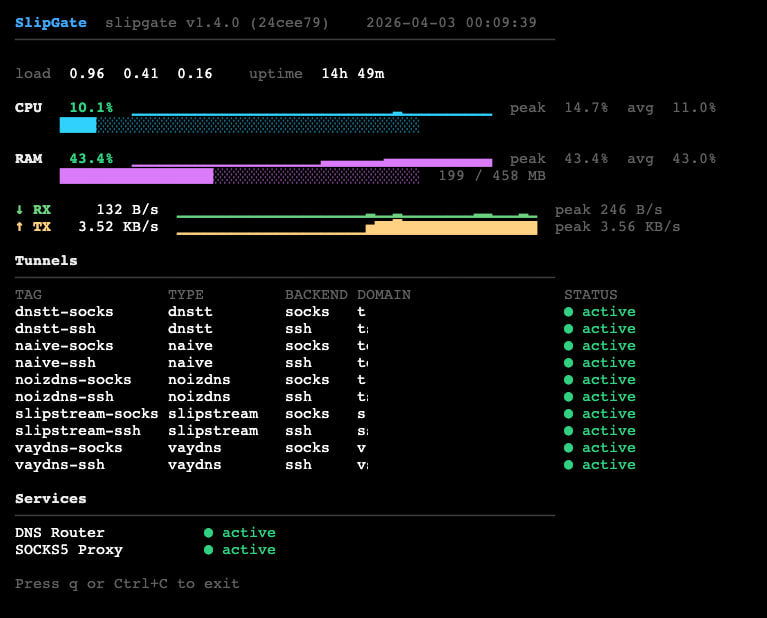Click the CPU usage progress bar
The image size is (767, 618).
(239, 125)
